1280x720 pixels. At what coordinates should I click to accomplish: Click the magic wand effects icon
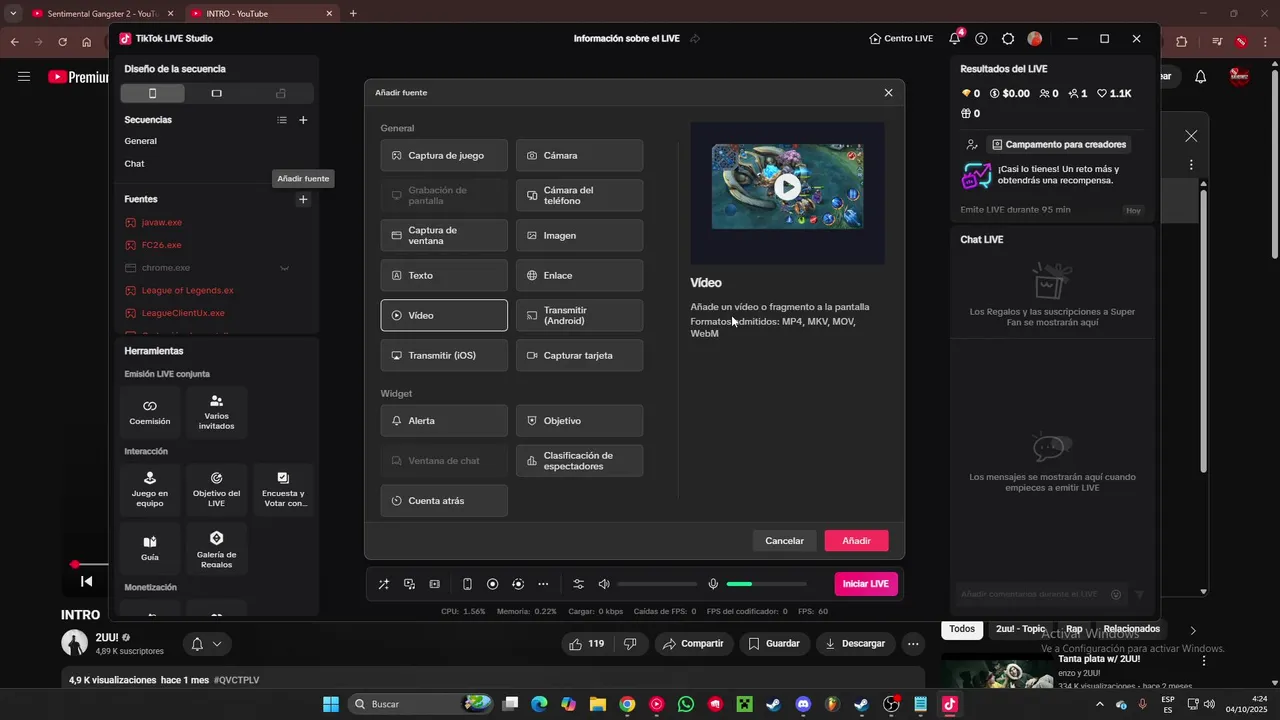click(x=383, y=584)
